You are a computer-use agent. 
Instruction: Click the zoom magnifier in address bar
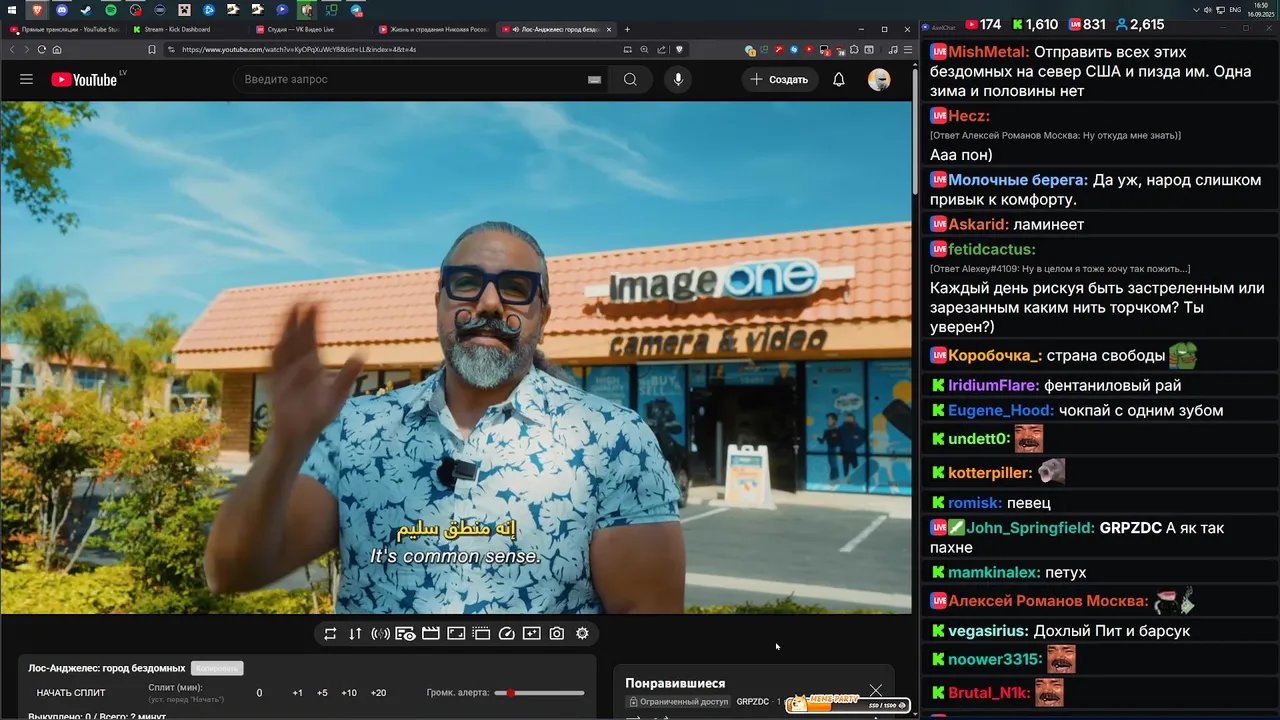[x=645, y=49]
